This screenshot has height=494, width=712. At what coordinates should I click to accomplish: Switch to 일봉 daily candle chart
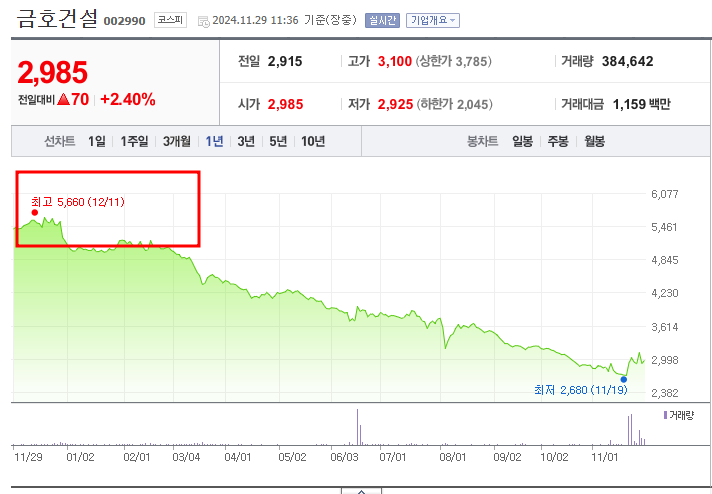click(x=522, y=141)
